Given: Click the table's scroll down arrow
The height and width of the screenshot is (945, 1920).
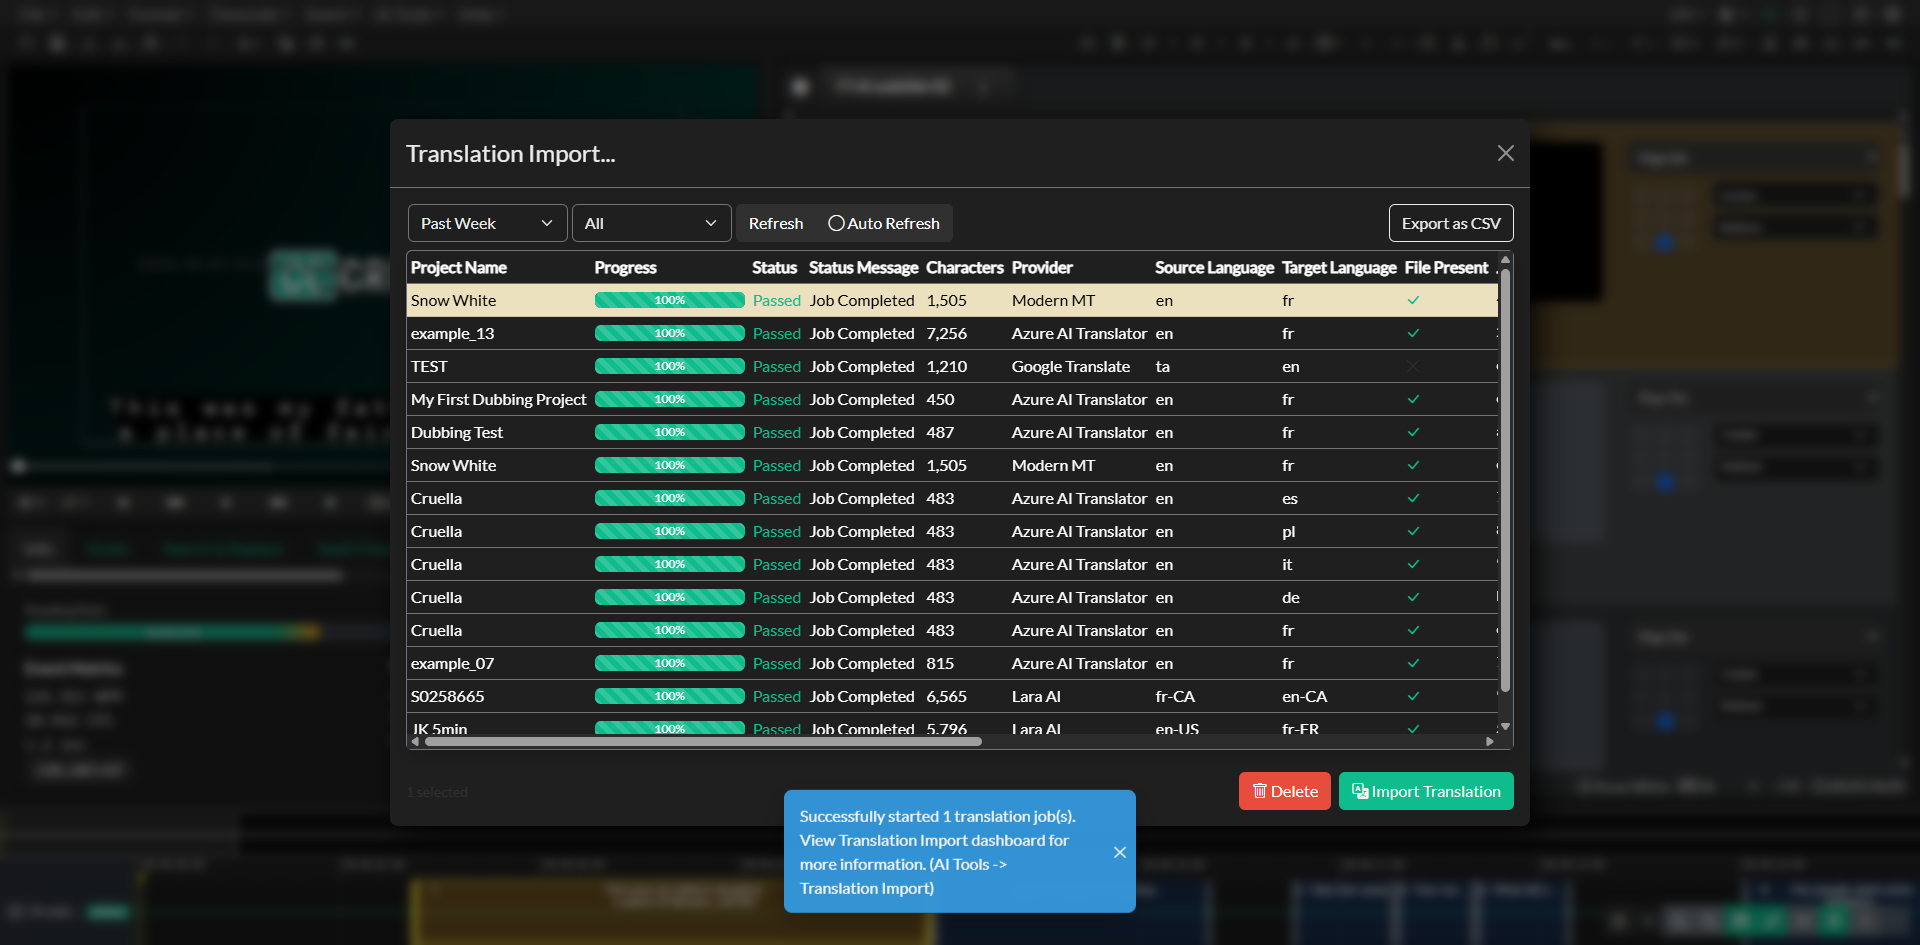Looking at the screenshot, I should click(1505, 727).
